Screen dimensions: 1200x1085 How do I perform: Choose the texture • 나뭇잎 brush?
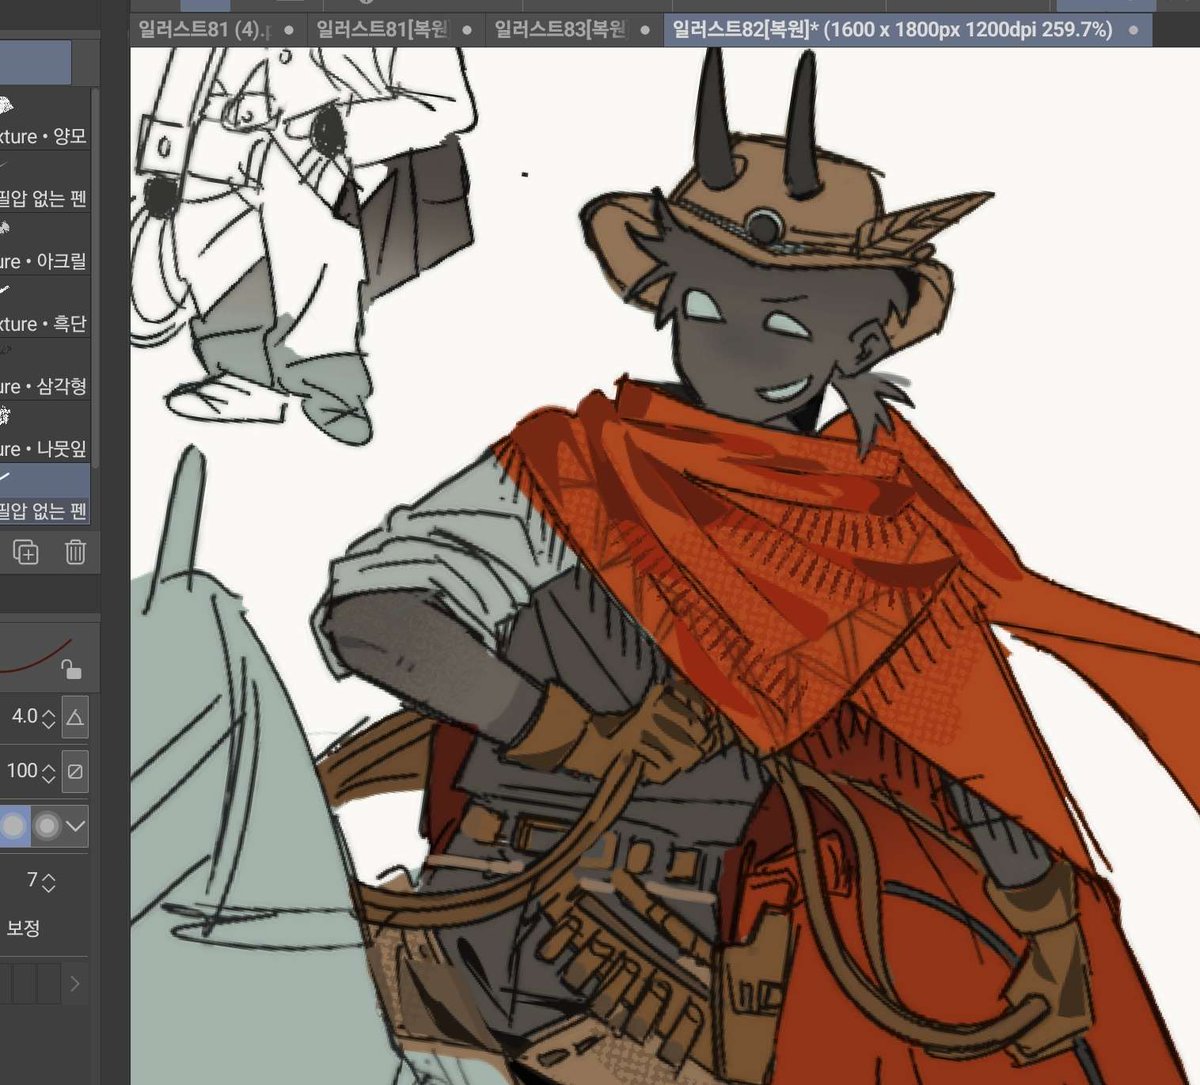[45, 434]
